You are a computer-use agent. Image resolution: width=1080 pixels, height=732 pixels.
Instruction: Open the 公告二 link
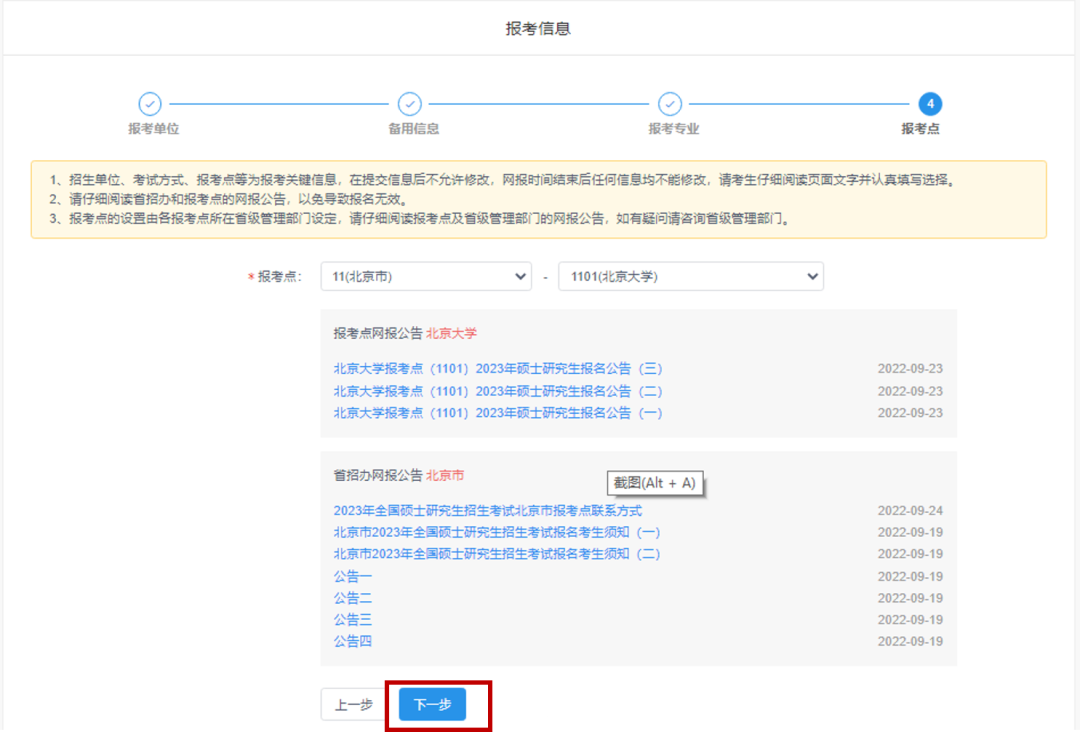353,598
